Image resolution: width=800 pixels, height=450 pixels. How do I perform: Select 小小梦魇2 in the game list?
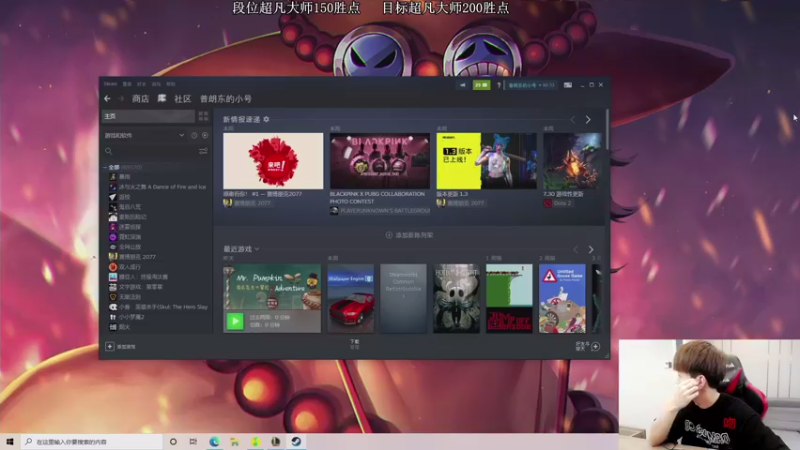[127, 317]
